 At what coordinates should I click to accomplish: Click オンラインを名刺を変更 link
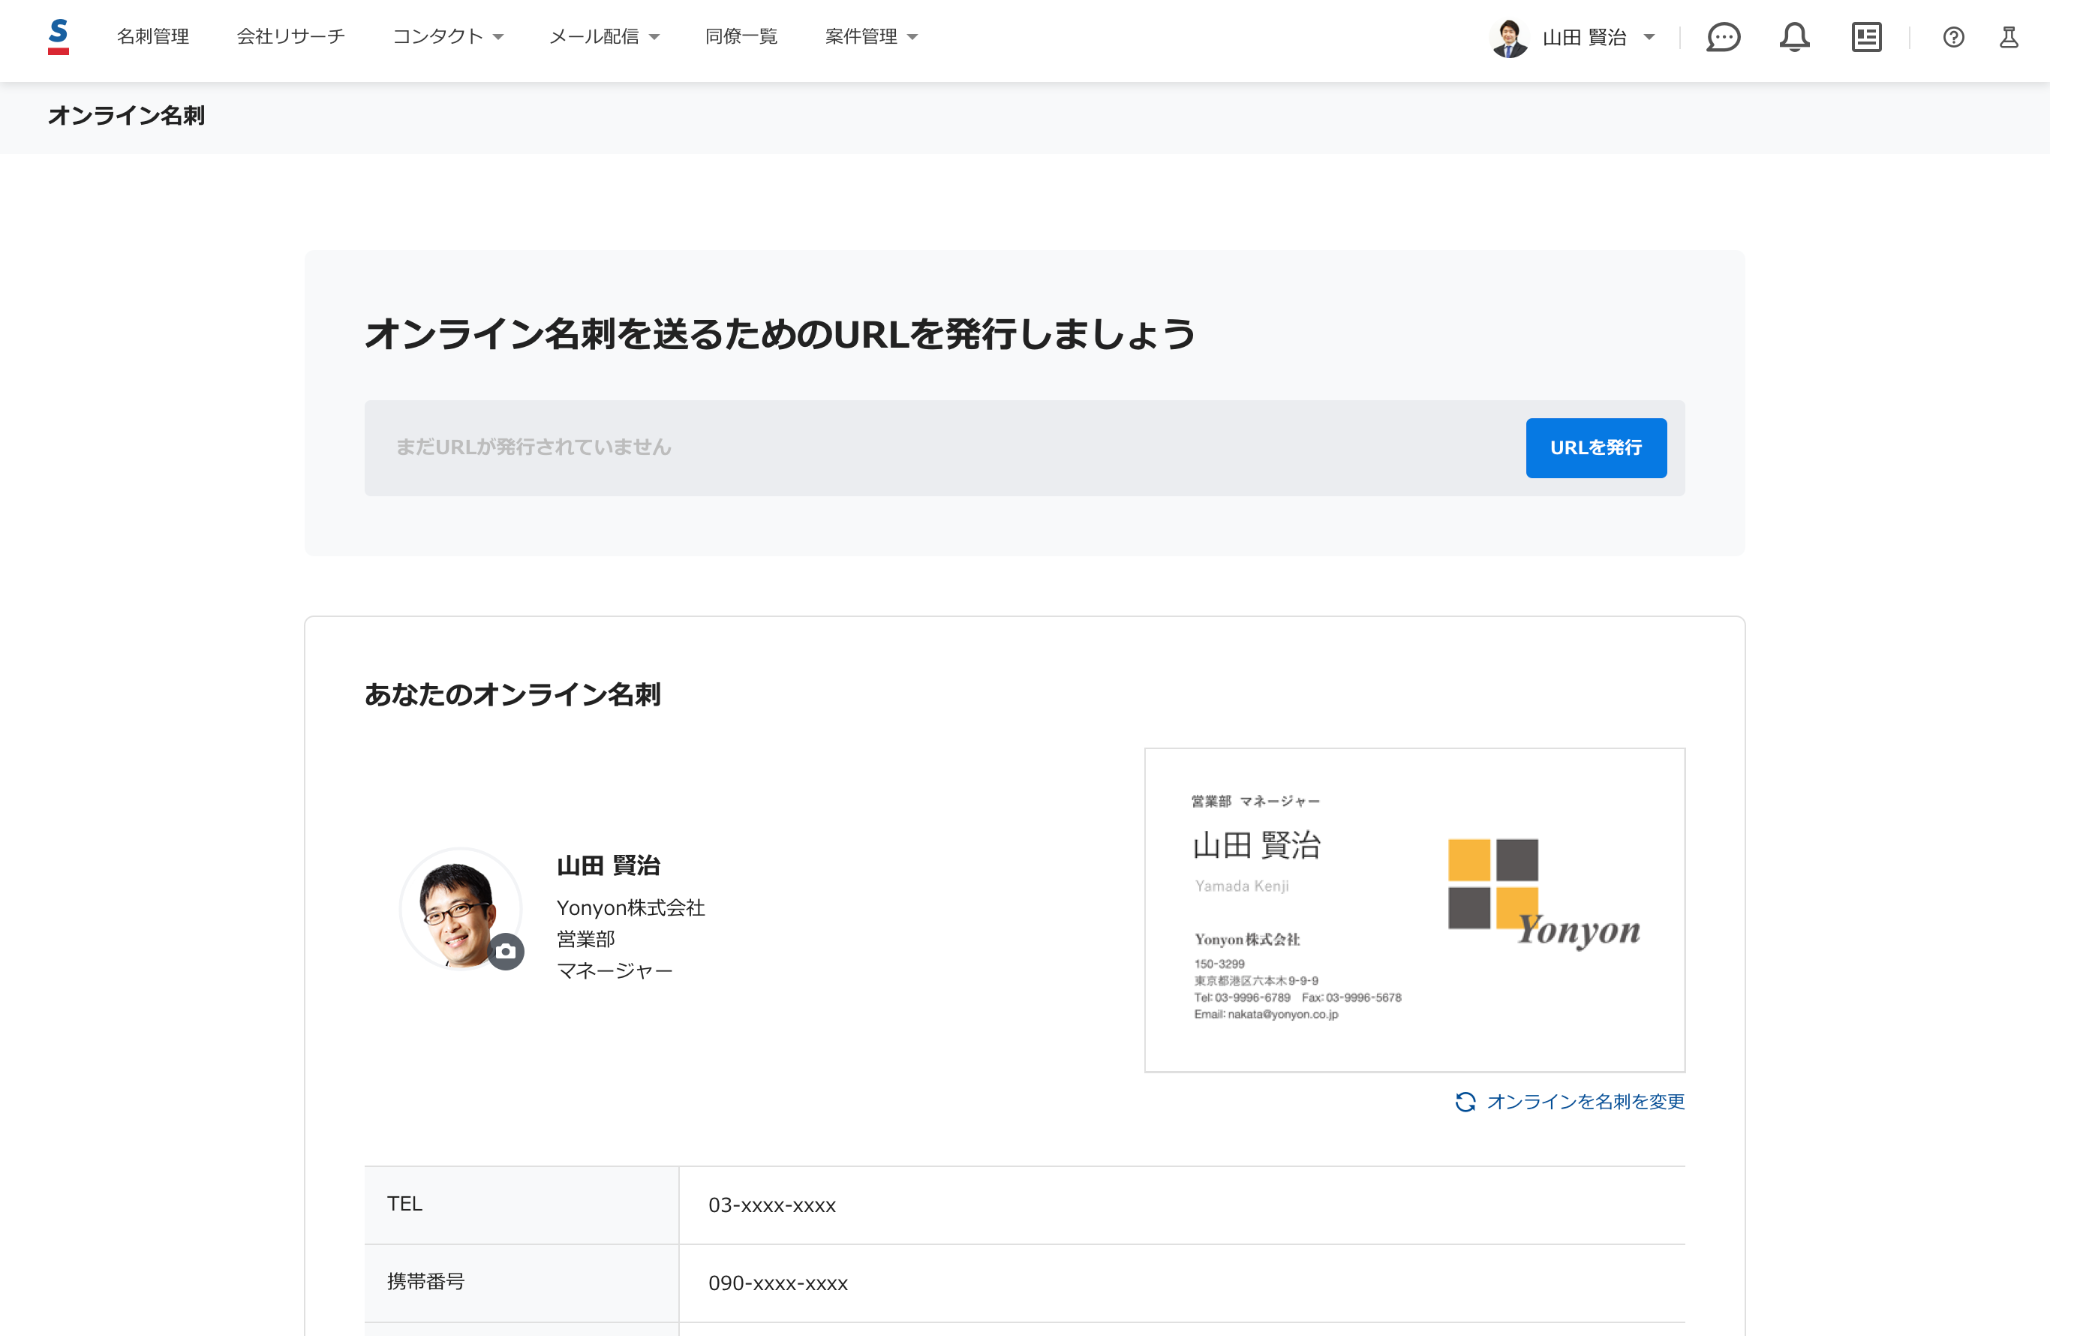click(1585, 1101)
